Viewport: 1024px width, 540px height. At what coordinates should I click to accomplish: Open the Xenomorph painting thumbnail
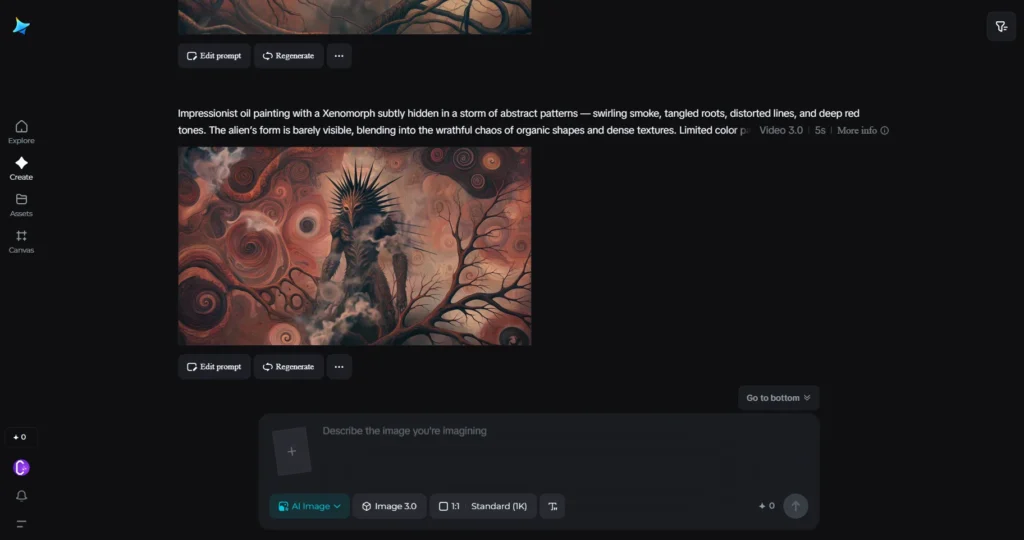355,246
